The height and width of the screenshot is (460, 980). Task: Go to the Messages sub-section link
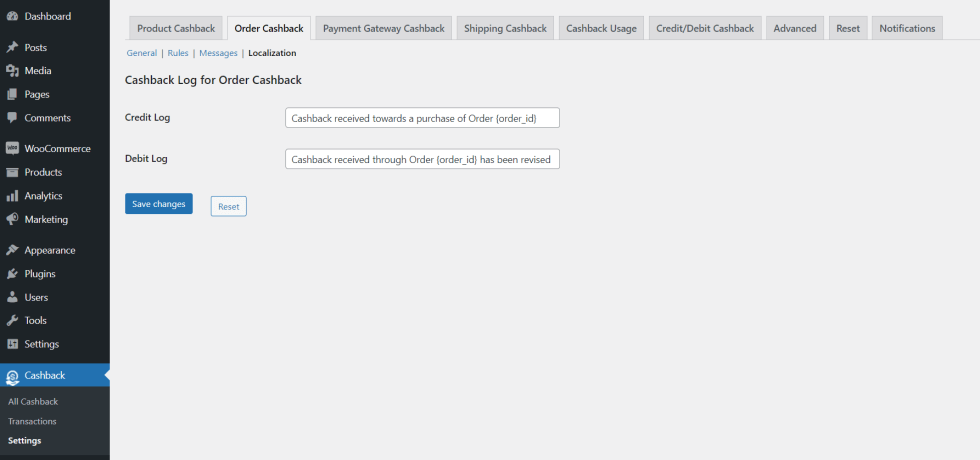click(217, 53)
